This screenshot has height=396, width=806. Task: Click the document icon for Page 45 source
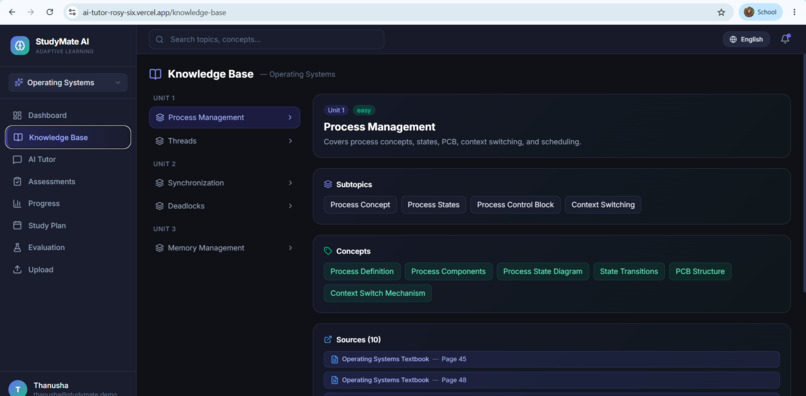(x=334, y=359)
